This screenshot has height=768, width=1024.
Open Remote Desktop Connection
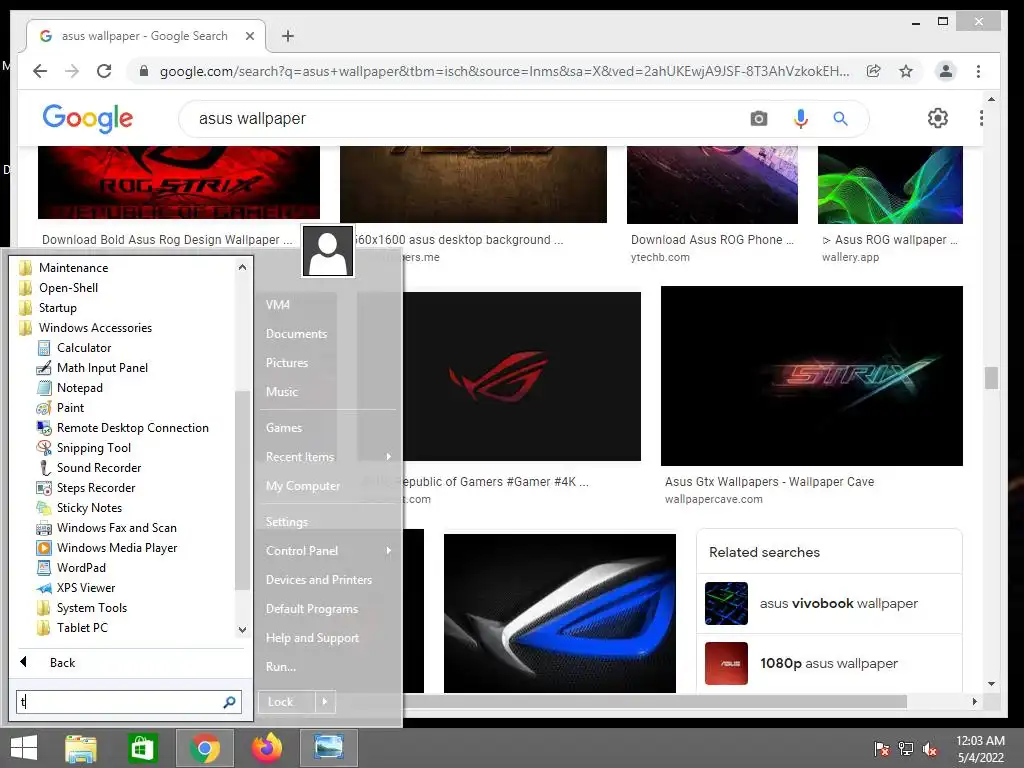pyautogui.click(x=133, y=428)
